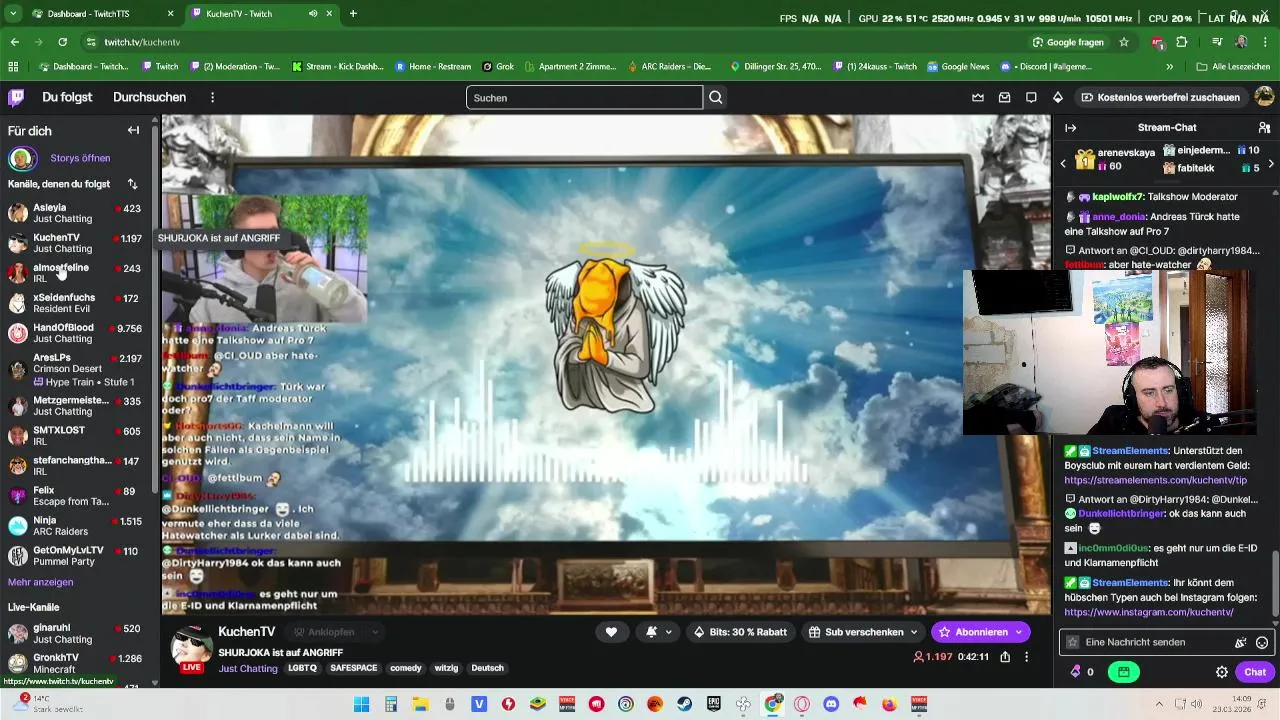The height and width of the screenshot is (720, 1280).
Task: Open the Google News bookmark
Action: [x=958, y=66]
